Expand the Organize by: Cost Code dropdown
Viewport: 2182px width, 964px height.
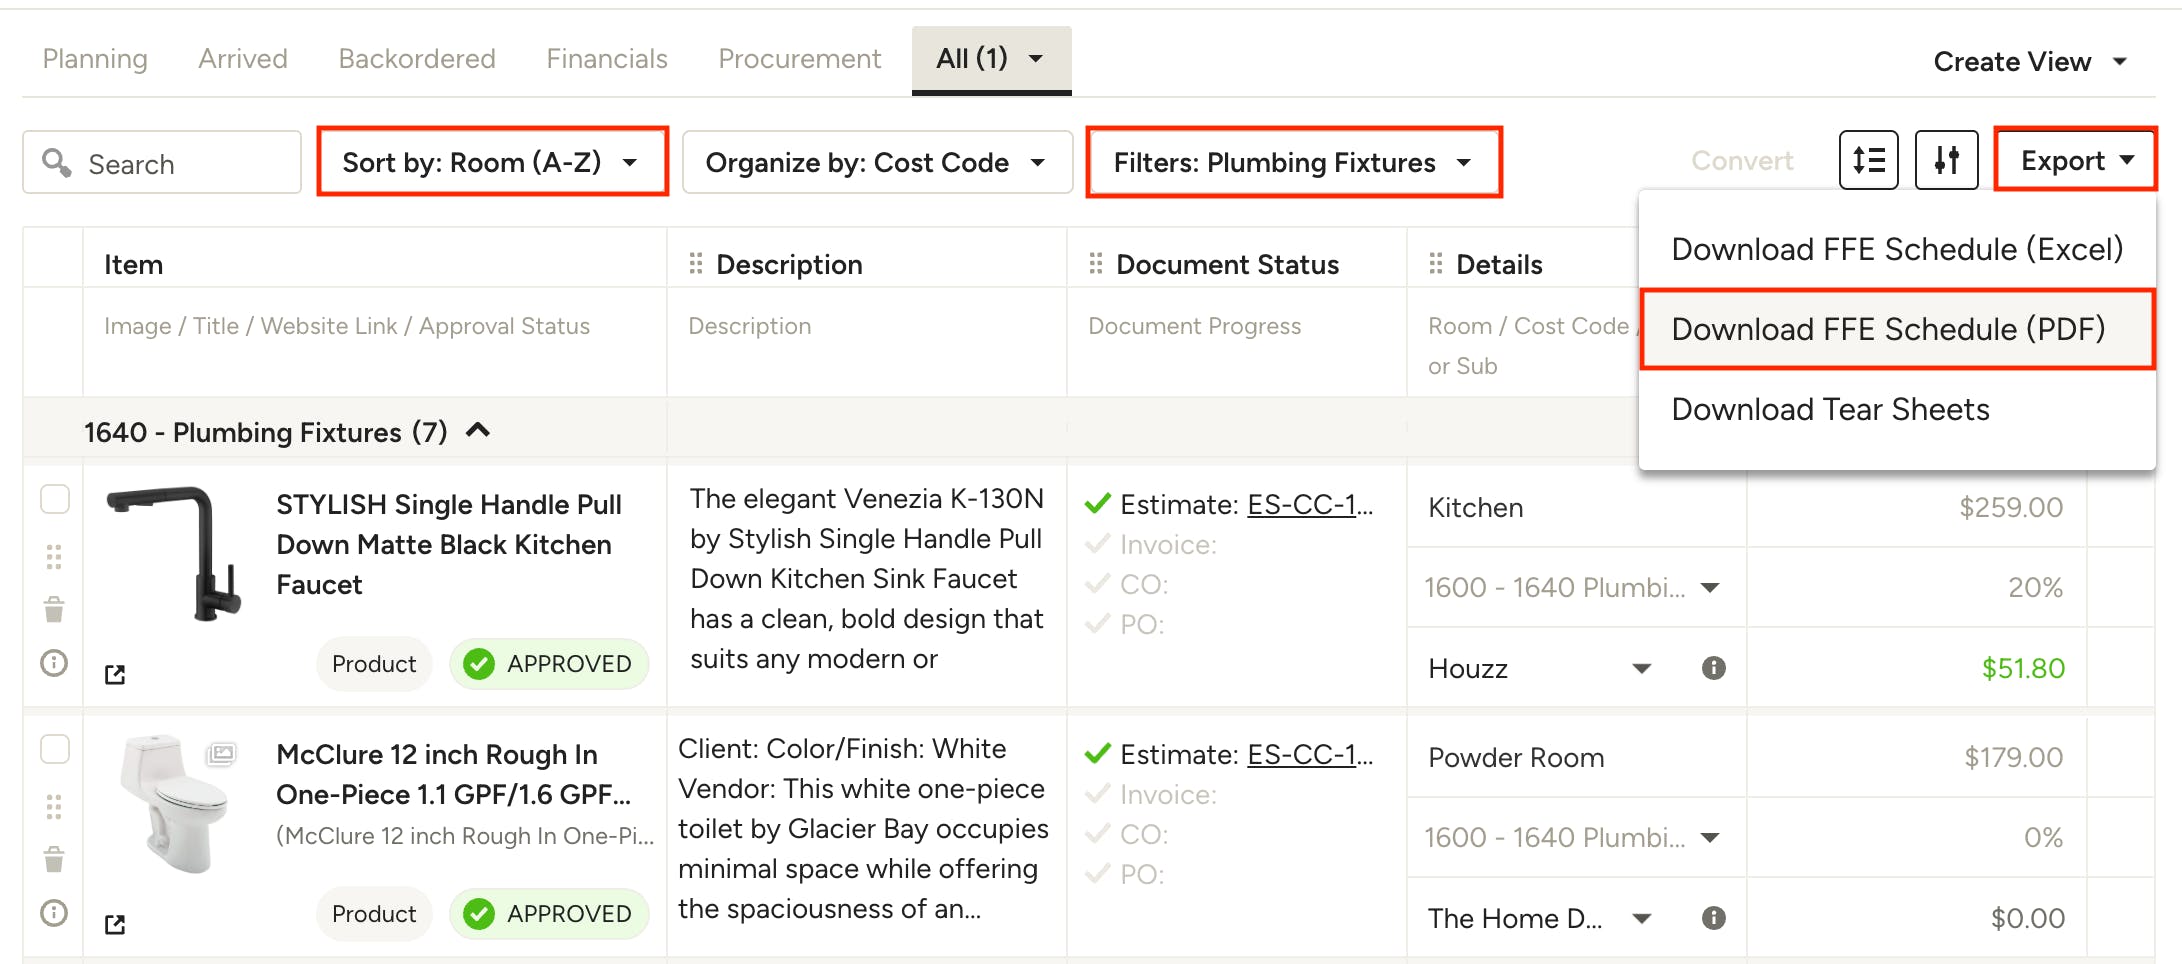coord(876,162)
